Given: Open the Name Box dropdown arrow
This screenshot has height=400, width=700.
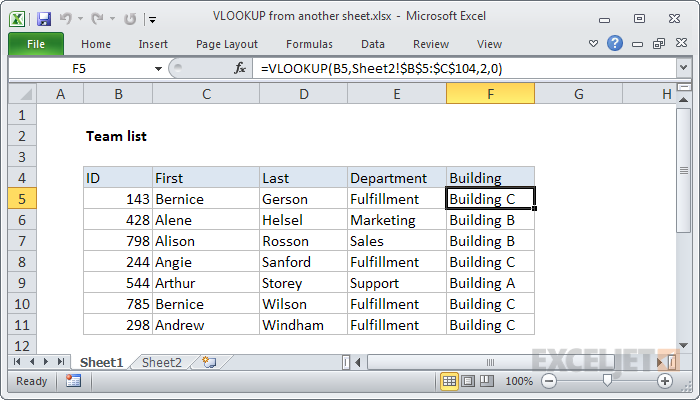Looking at the screenshot, I should click(159, 69).
